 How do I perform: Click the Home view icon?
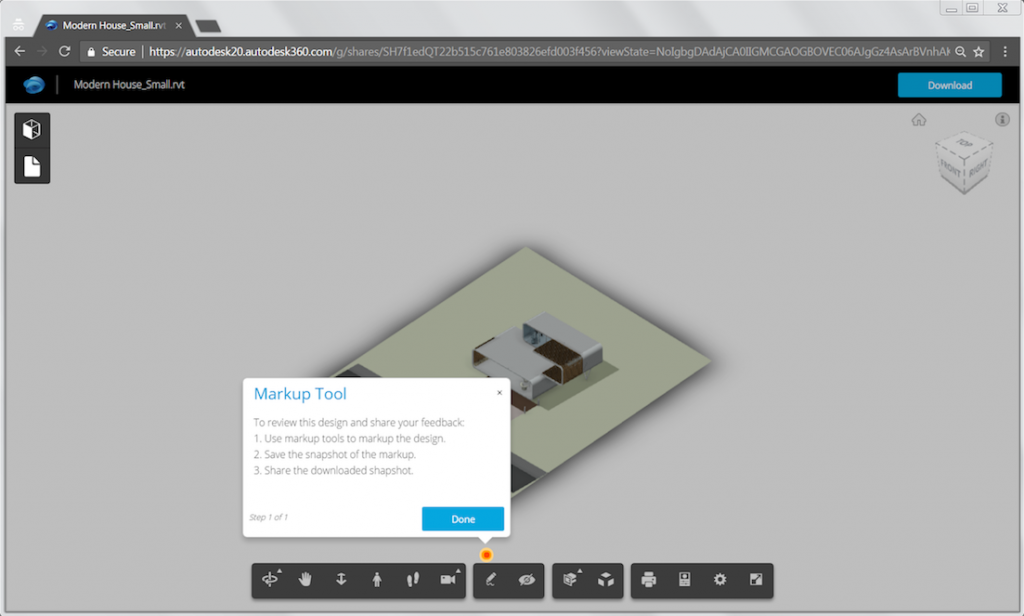pos(919,120)
